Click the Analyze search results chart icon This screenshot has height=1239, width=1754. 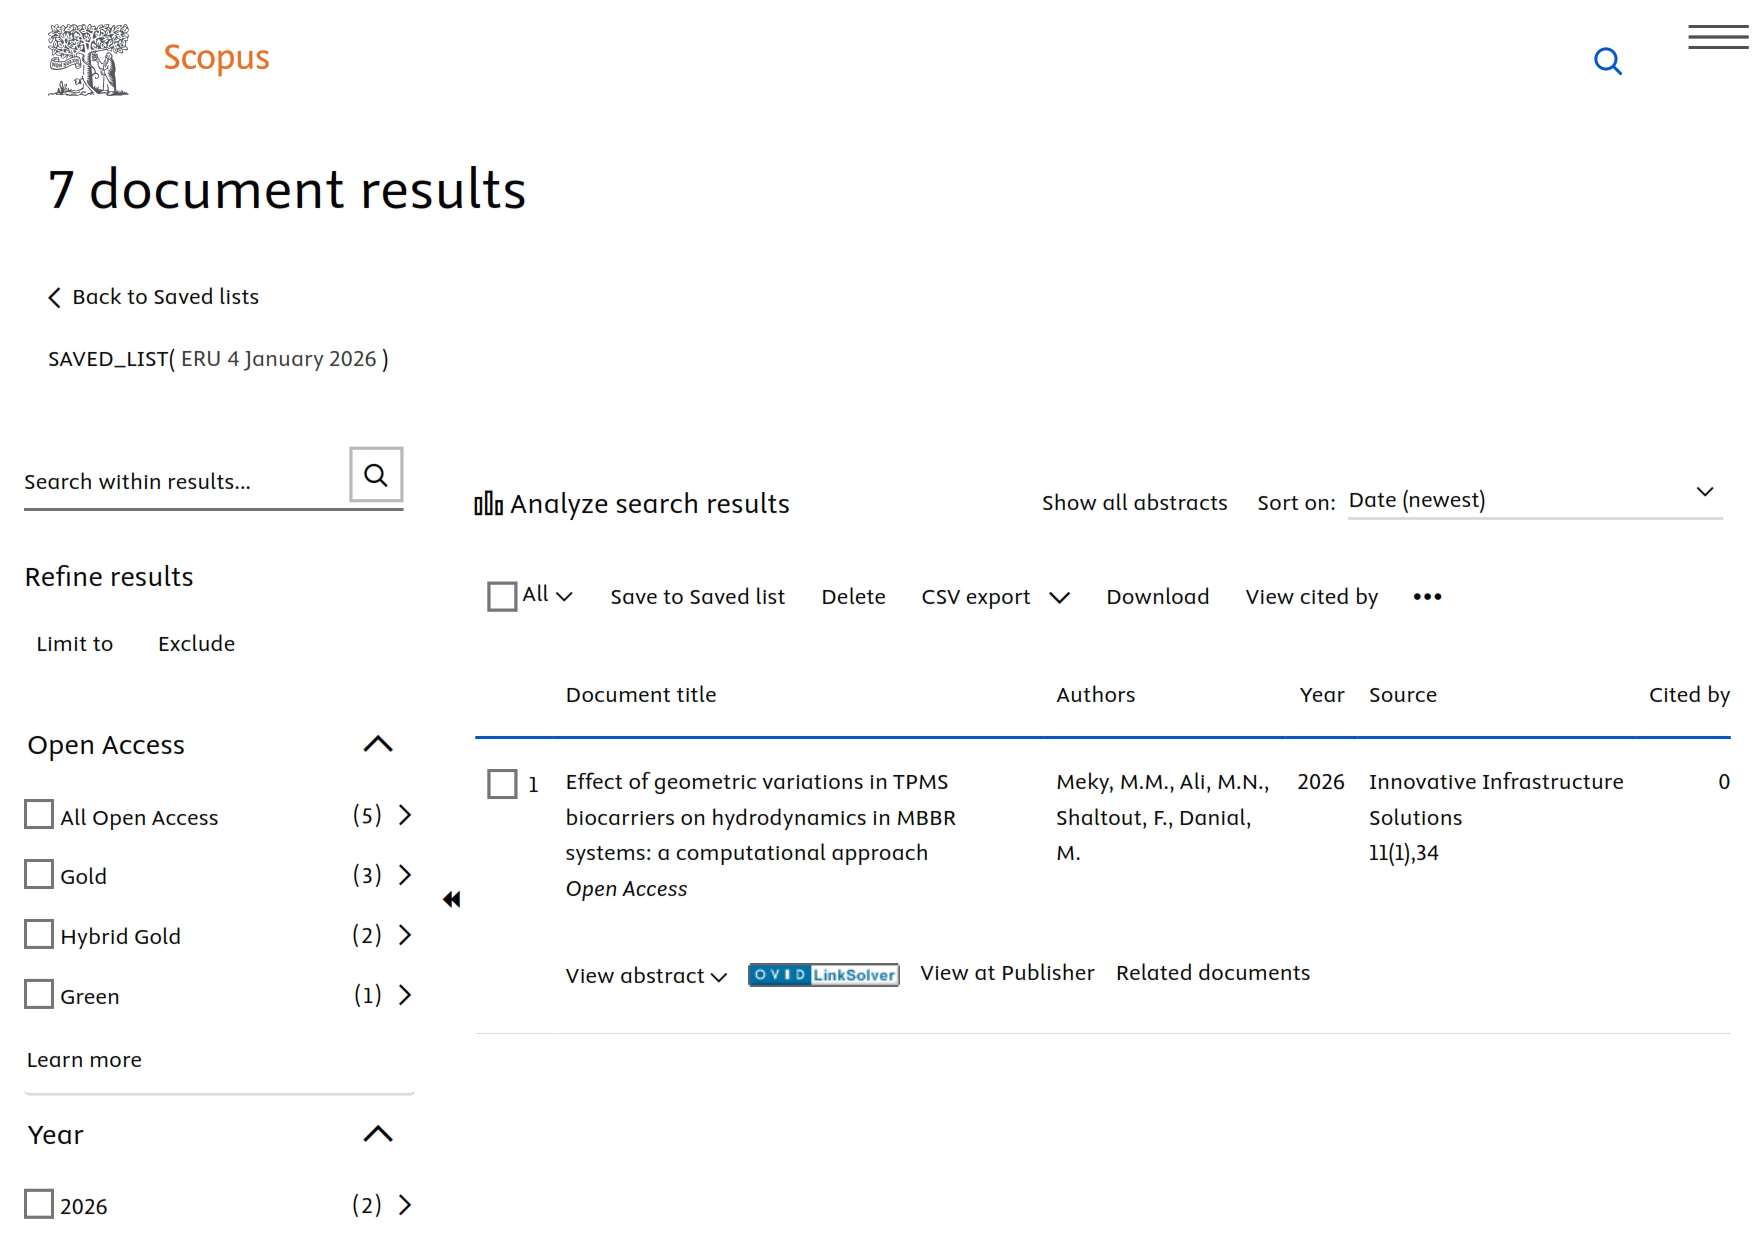488,504
